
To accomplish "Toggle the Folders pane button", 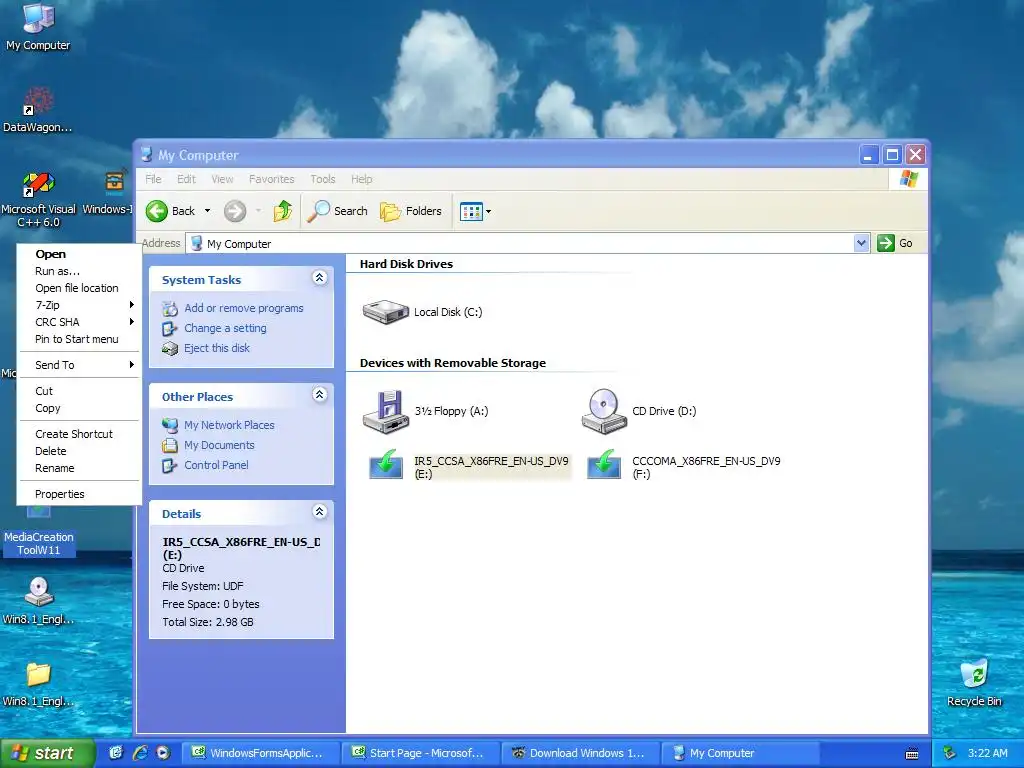I will pyautogui.click(x=411, y=211).
